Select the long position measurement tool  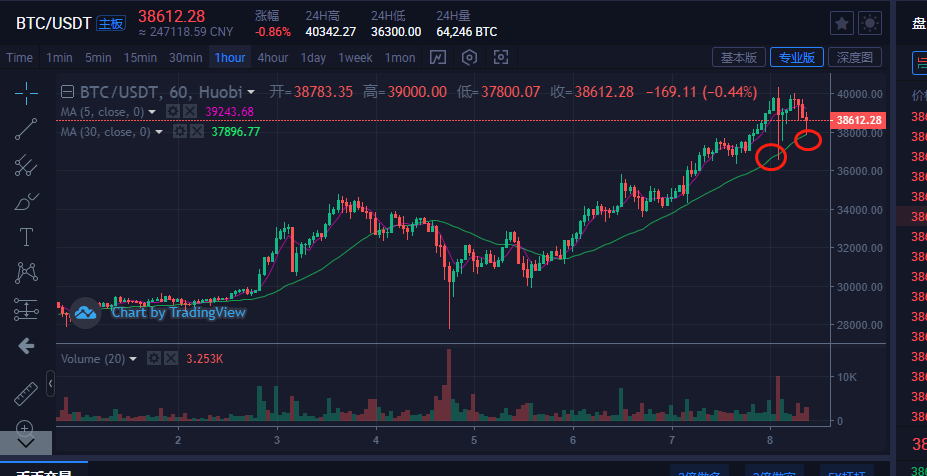[26, 309]
